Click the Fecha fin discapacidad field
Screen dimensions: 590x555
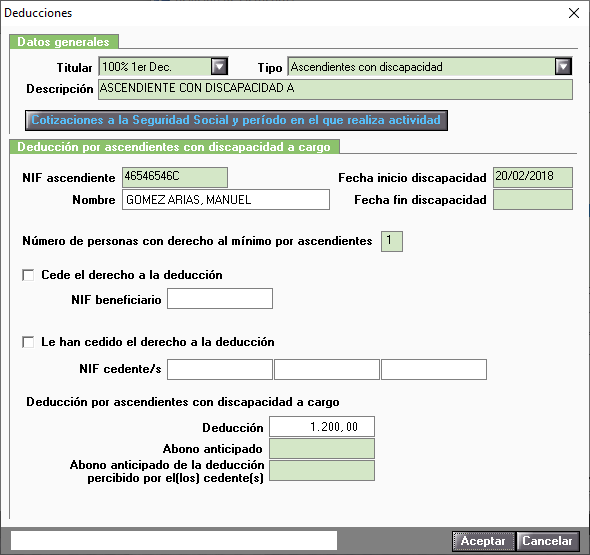(x=533, y=199)
